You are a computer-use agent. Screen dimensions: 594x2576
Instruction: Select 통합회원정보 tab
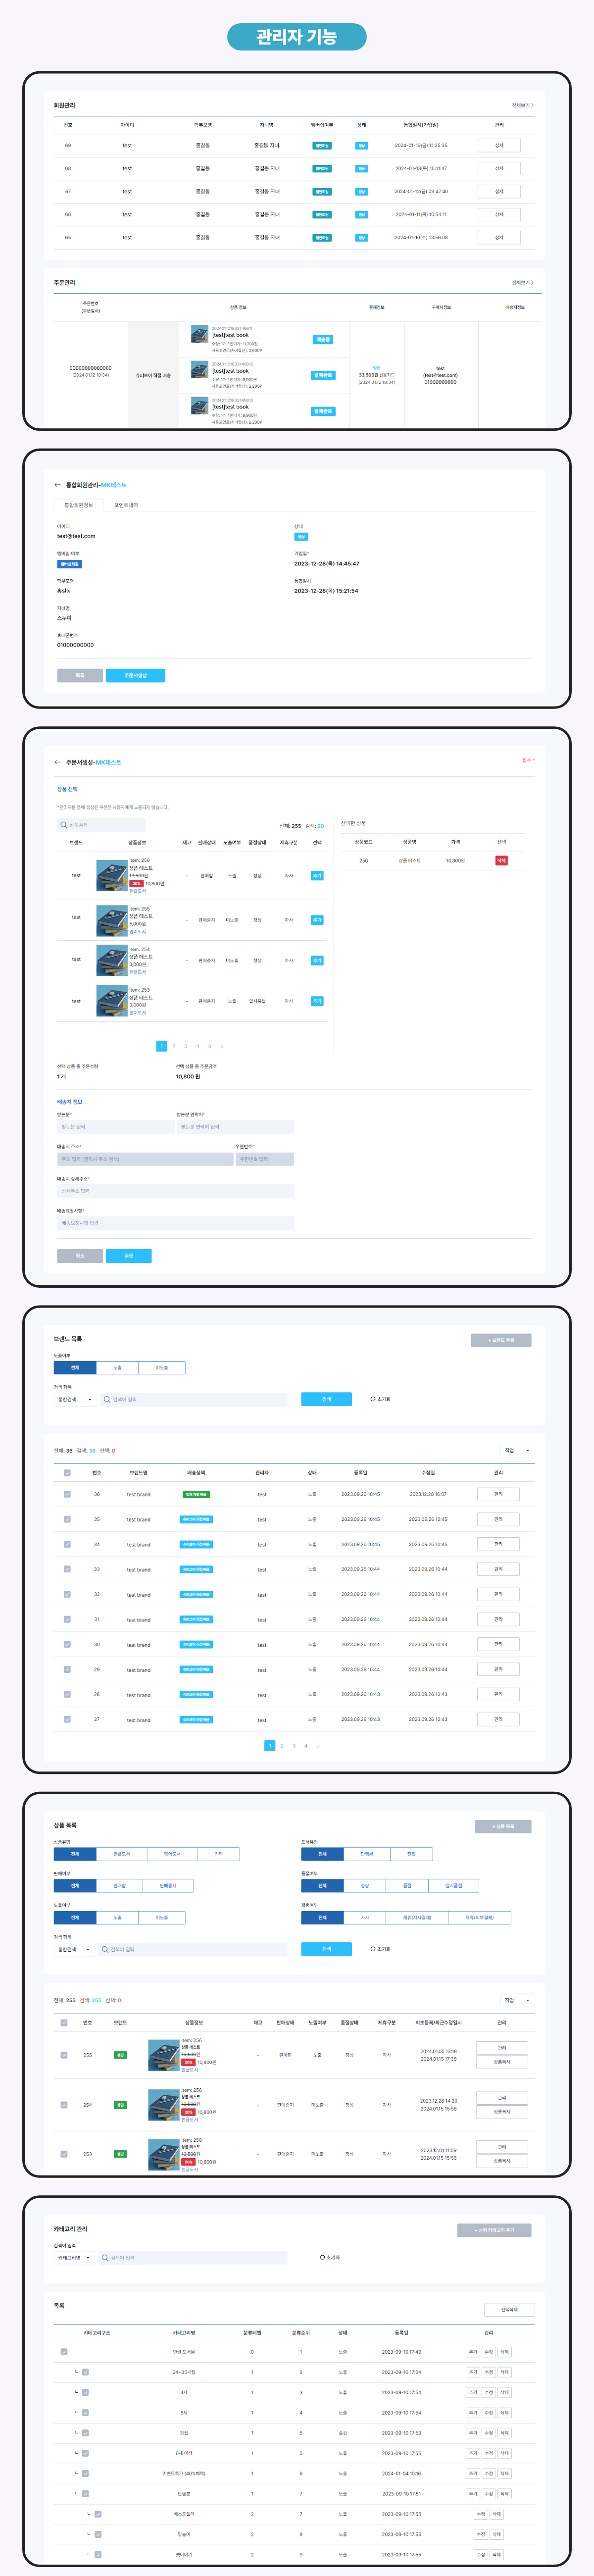(79, 505)
